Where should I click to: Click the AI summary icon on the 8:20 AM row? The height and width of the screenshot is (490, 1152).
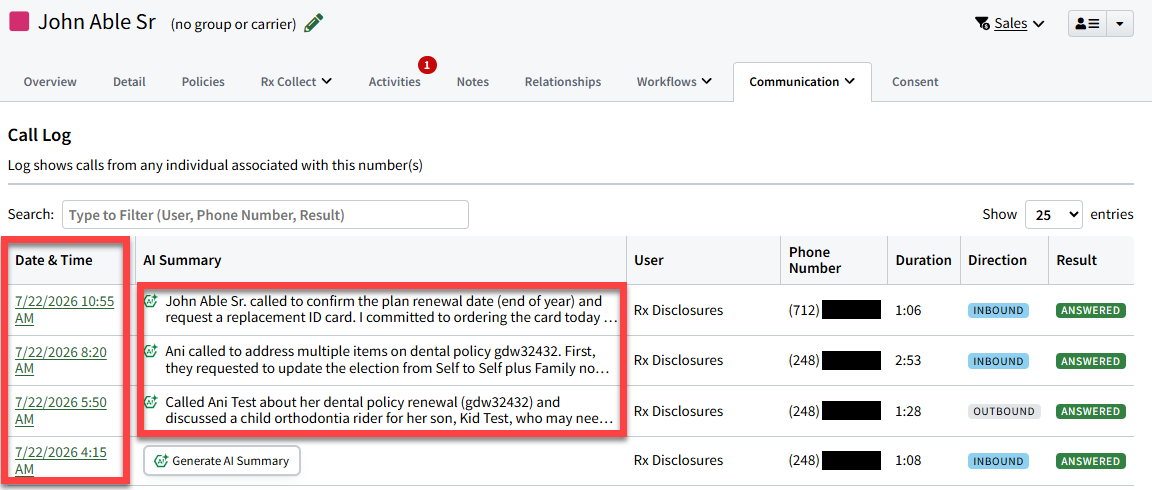point(151,351)
